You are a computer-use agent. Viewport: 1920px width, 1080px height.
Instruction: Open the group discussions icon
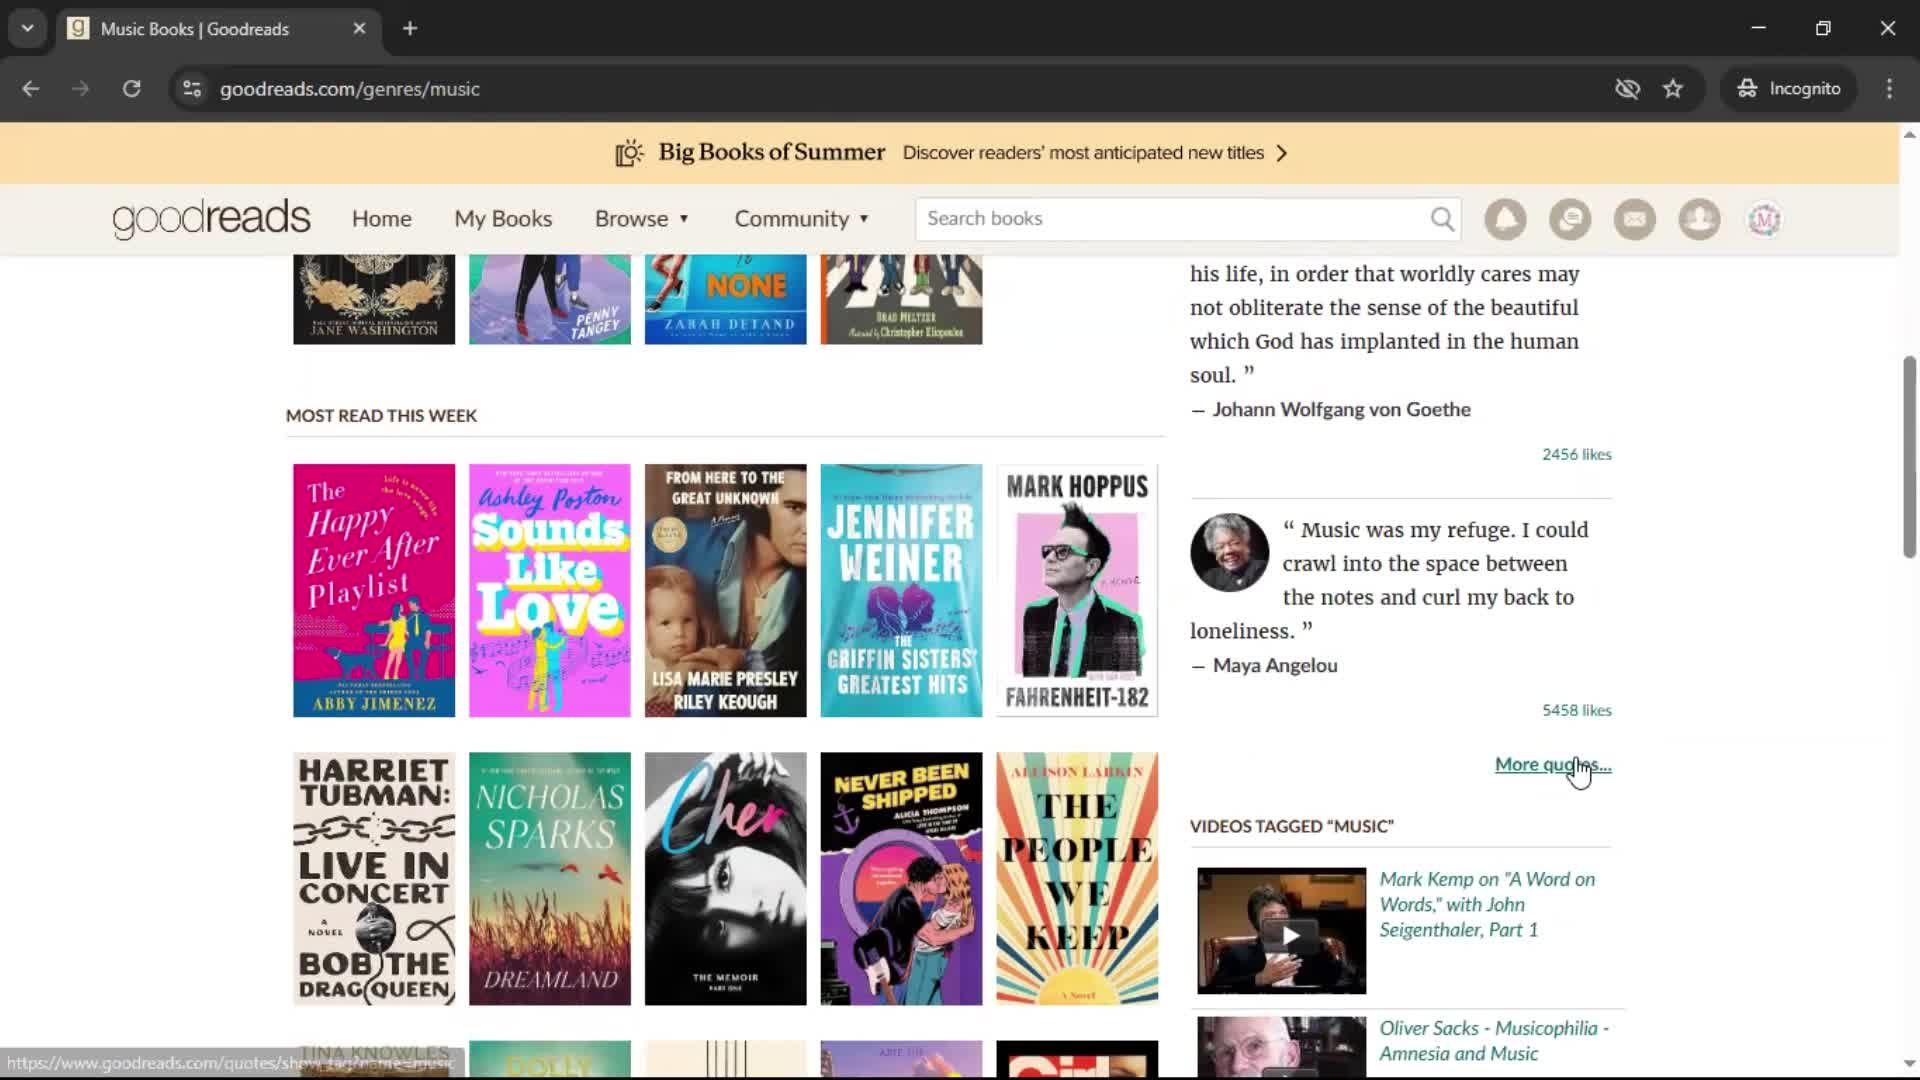click(1570, 219)
